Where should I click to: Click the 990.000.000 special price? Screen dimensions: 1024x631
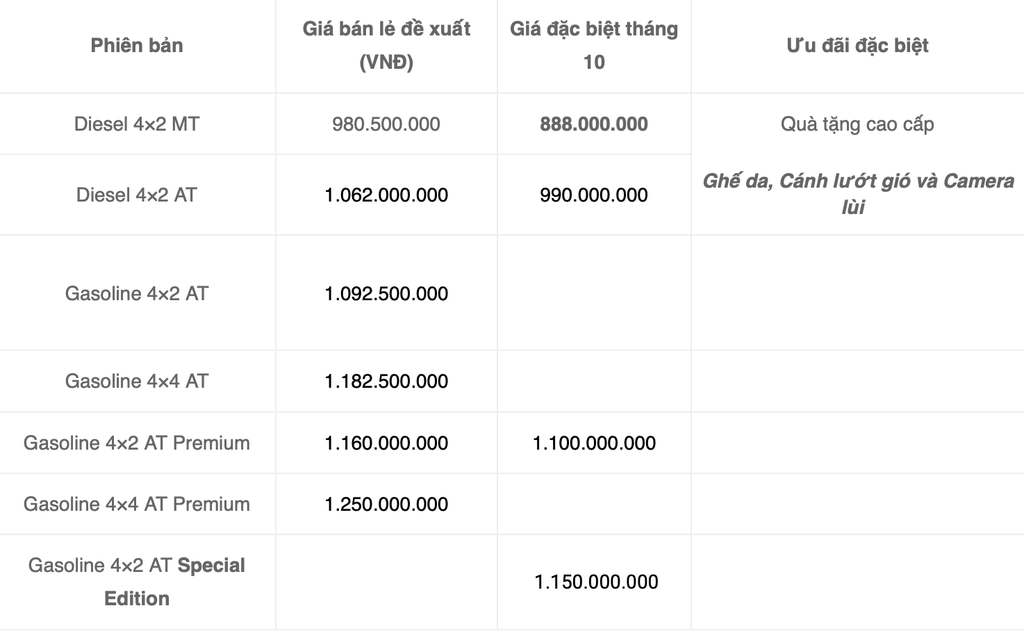click(594, 195)
